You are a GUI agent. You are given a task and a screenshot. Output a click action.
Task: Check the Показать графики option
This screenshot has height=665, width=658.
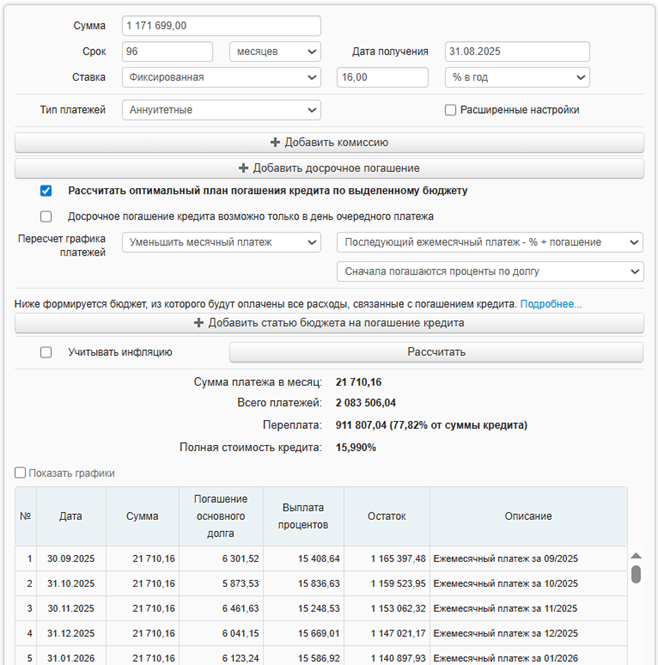pos(21,473)
